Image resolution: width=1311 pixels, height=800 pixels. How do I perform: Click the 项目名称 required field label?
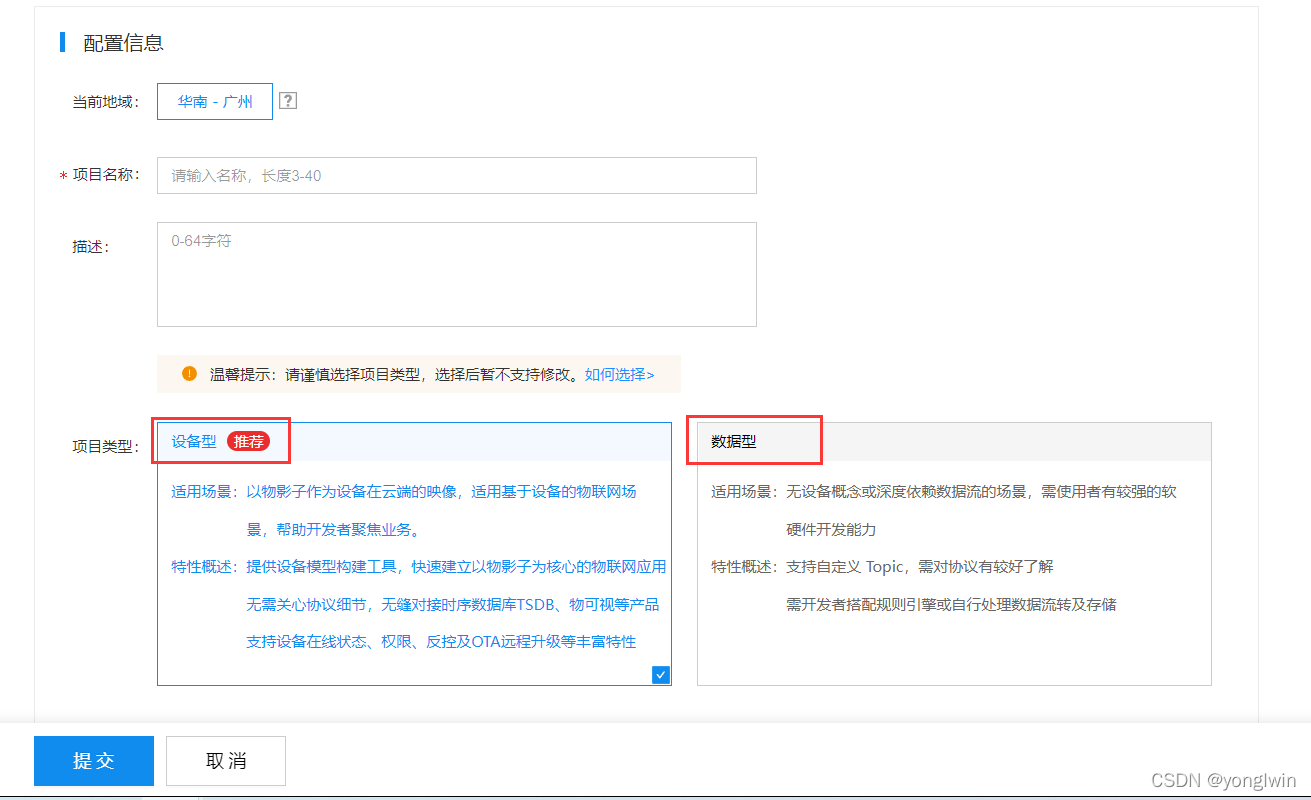pyautogui.click(x=100, y=175)
